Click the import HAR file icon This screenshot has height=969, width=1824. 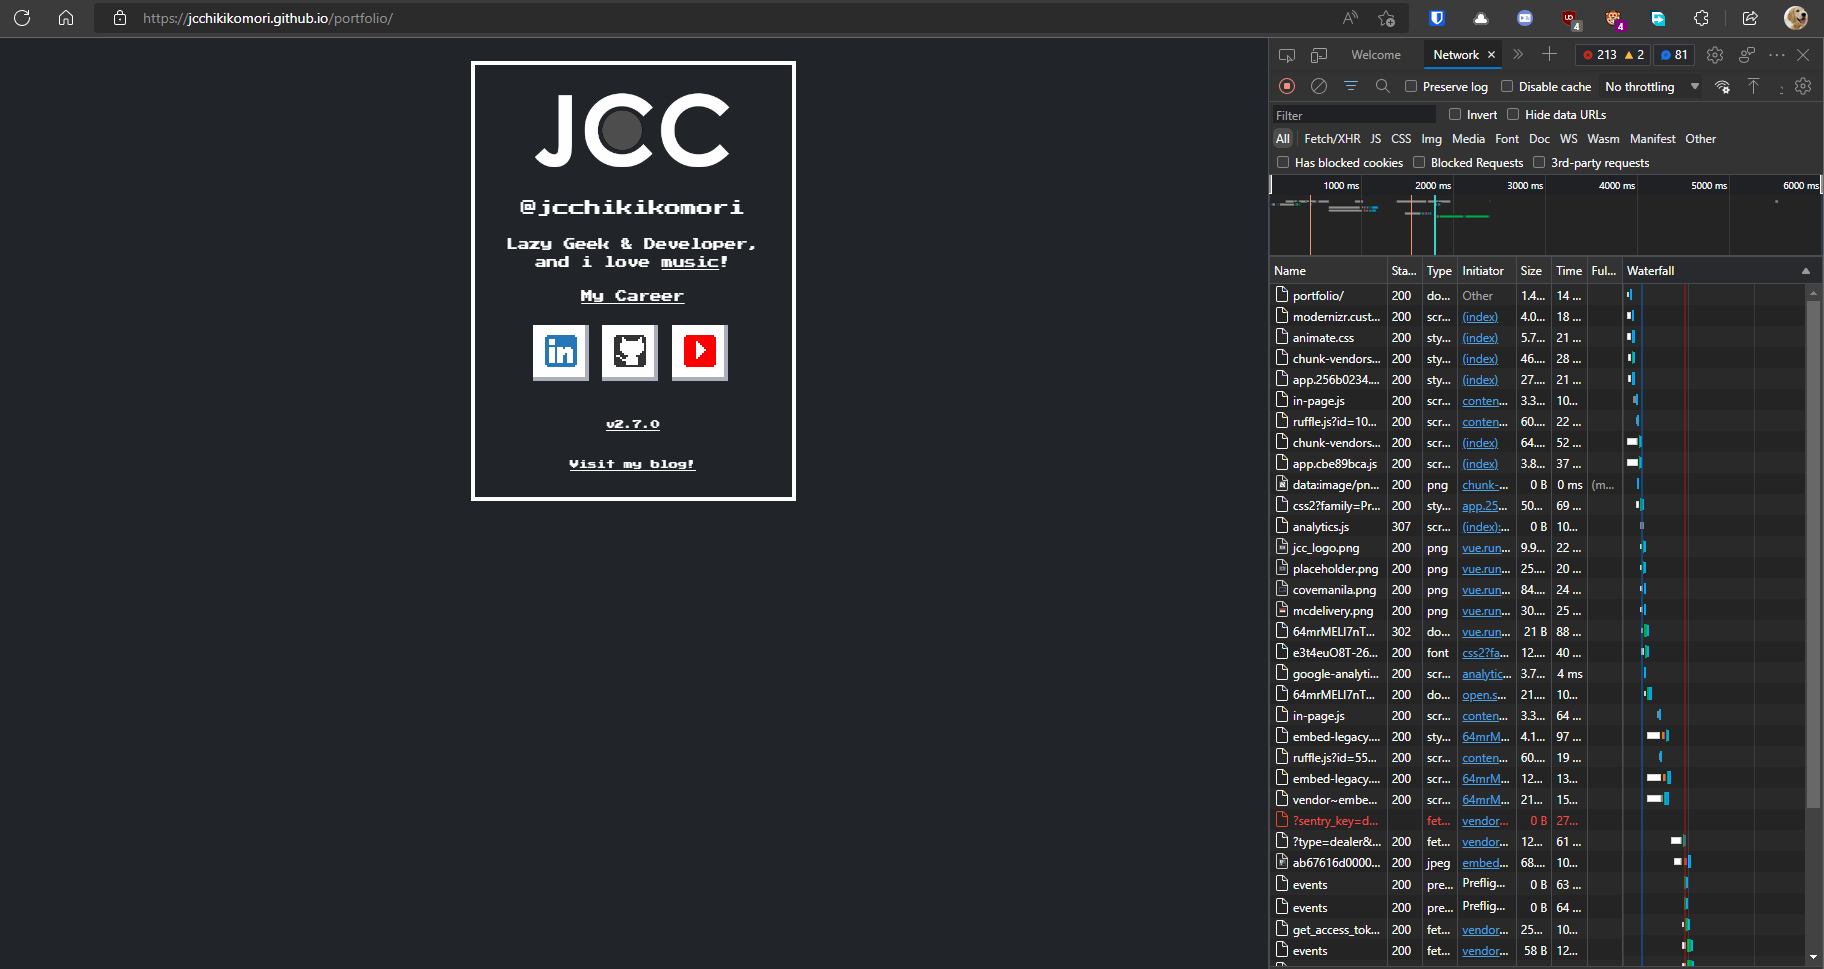tap(1752, 86)
